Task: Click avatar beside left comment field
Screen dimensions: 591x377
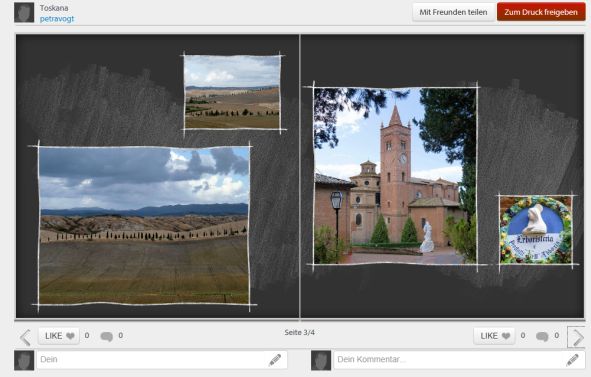Action: (x=24, y=360)
